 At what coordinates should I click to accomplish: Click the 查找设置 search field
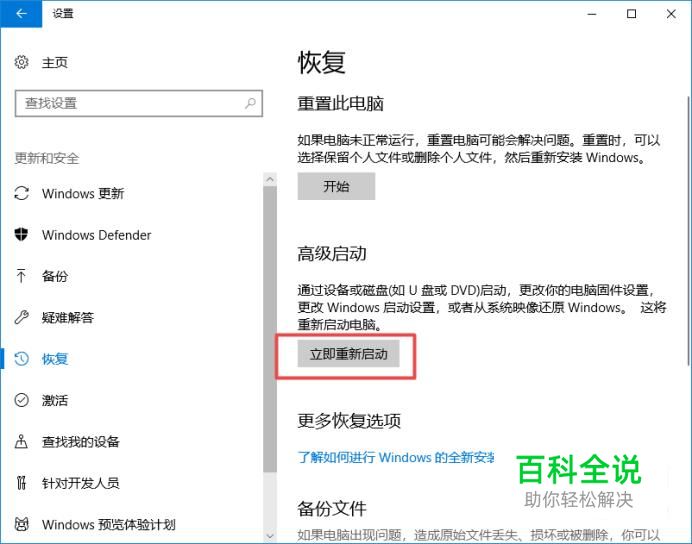pos(139,103)
